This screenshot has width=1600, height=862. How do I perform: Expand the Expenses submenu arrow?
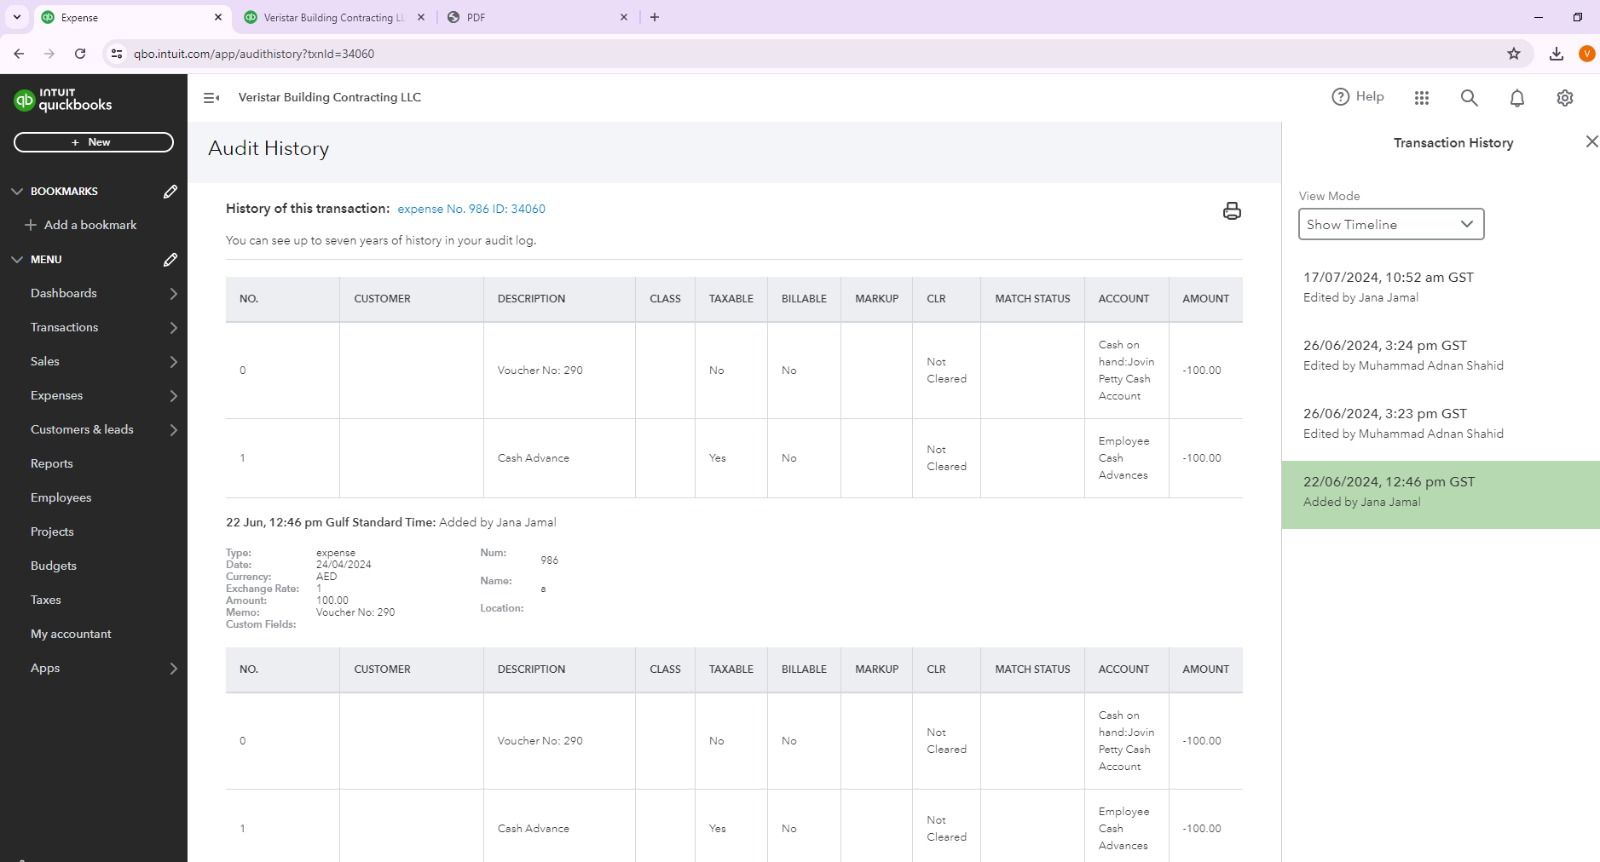pos(173,396)
